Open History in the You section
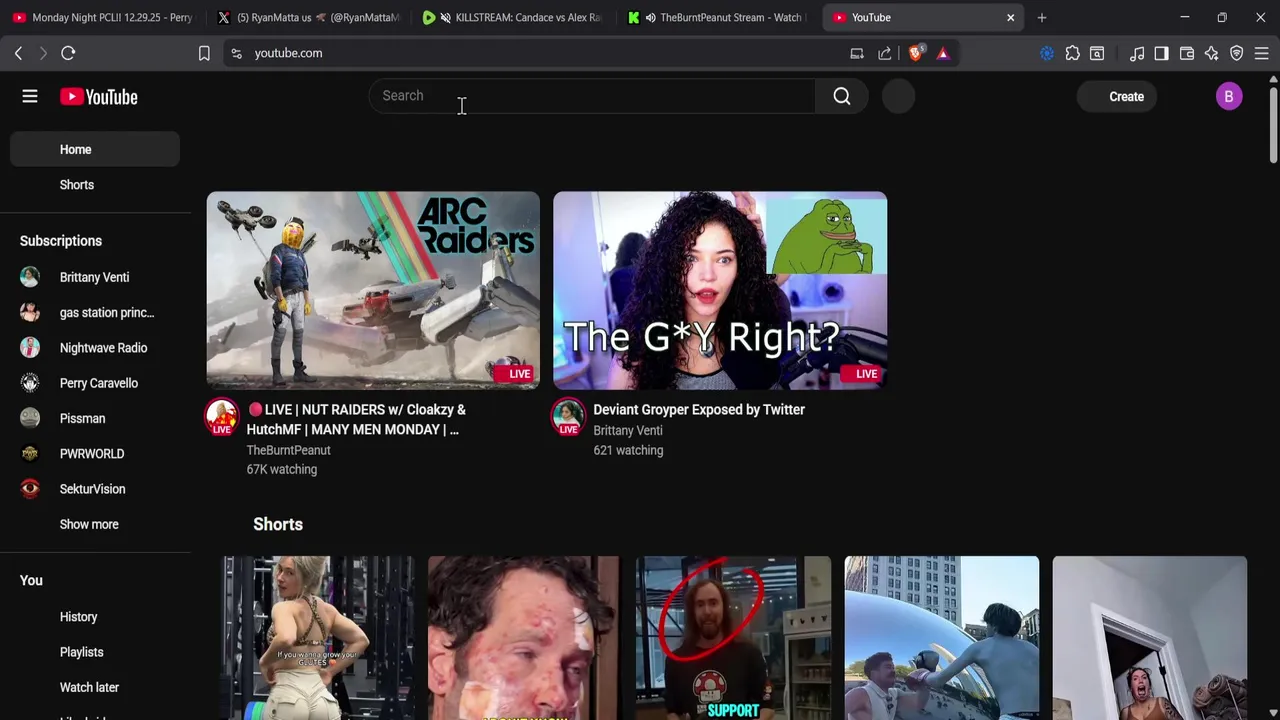 click(x=95, y=617)
